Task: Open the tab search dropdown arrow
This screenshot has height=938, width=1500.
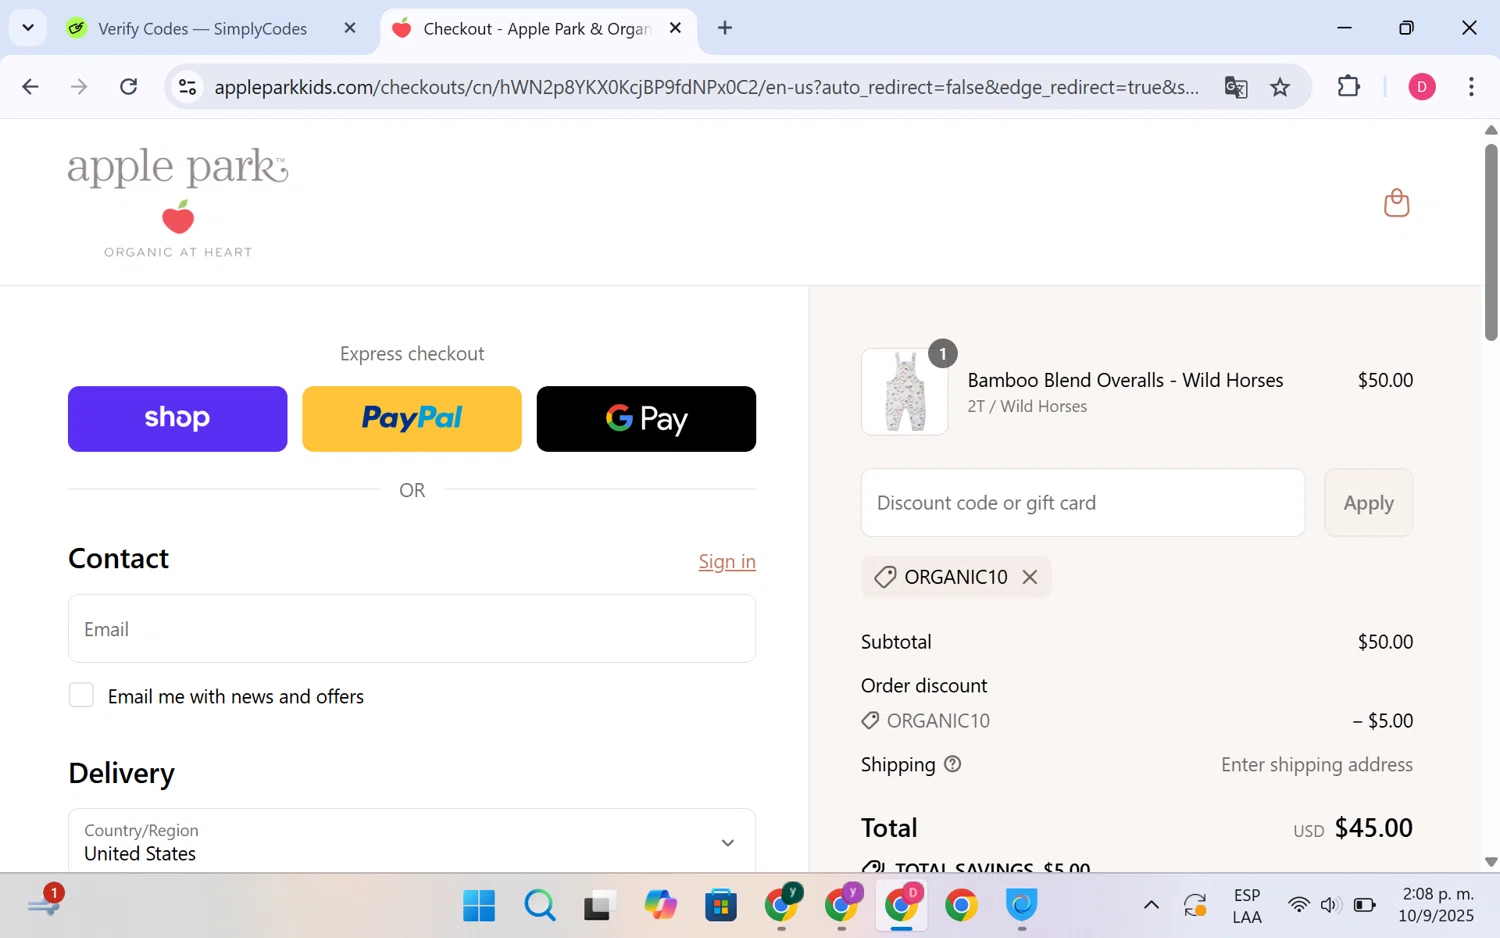Action: coord(28,28)
